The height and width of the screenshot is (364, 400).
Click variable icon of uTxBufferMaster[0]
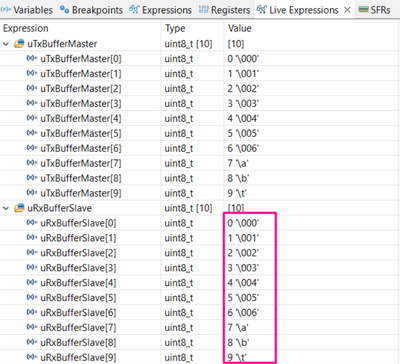coord(31,58)
